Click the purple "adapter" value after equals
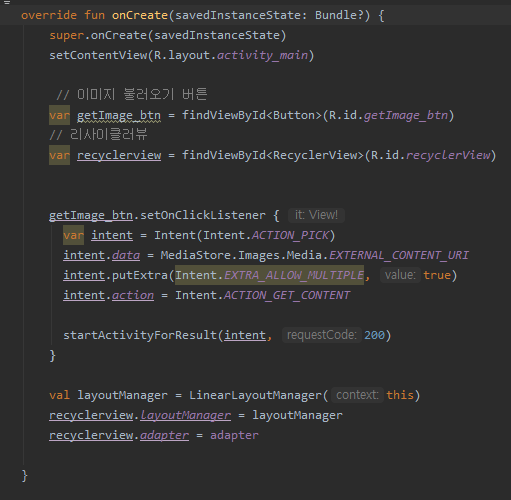 pyautogui.click(x=234, y=435)
